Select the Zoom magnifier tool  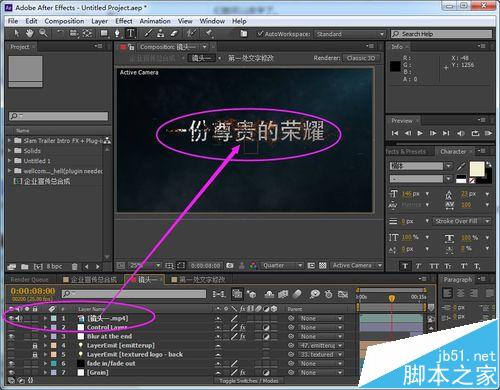click(43, 33)
